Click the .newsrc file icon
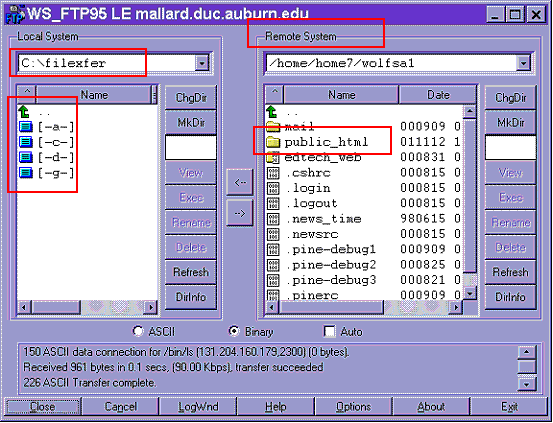The image size is (553, 423). [273, 234]
